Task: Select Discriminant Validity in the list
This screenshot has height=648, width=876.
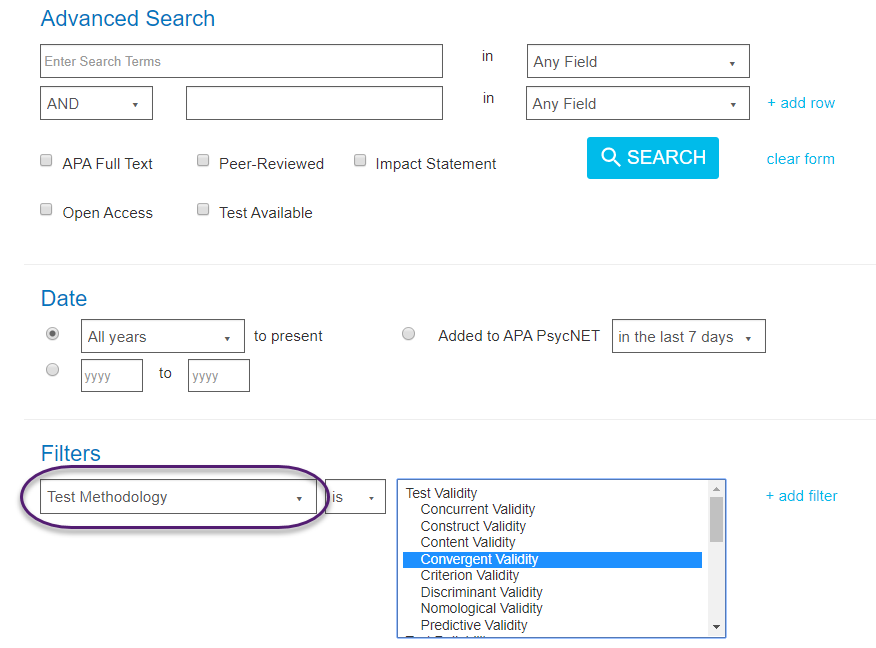Action: pos(482,592)
